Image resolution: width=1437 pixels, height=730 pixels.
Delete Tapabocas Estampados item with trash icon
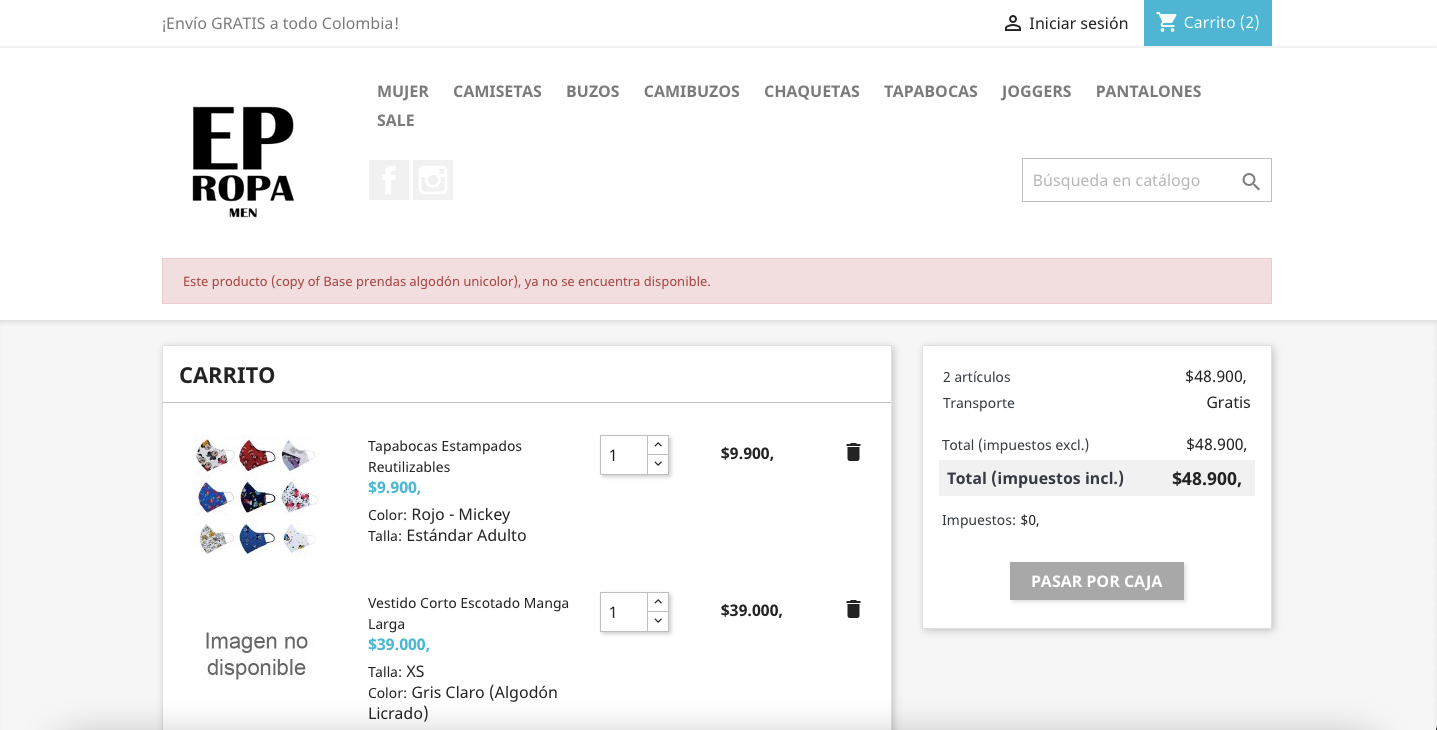[853, 452]
